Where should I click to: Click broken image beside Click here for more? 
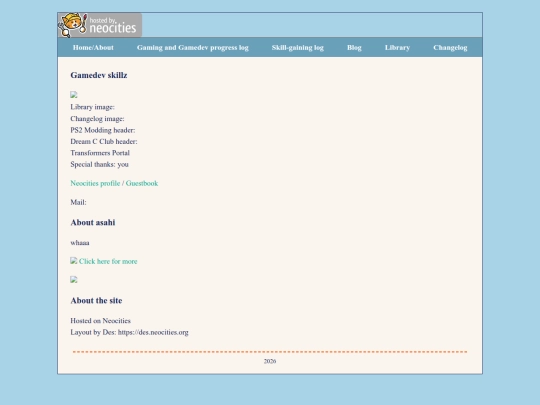coord(74,261)
